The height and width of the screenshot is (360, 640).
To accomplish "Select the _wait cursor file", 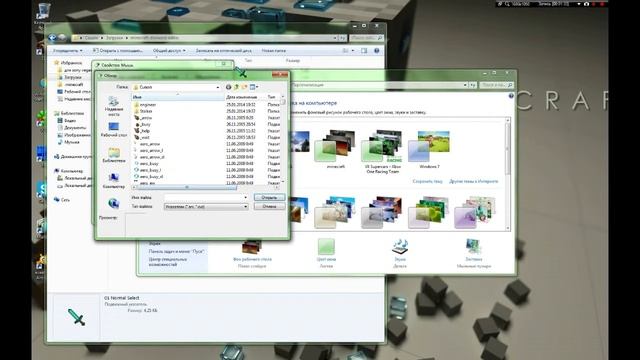I will tap(142, 137).
